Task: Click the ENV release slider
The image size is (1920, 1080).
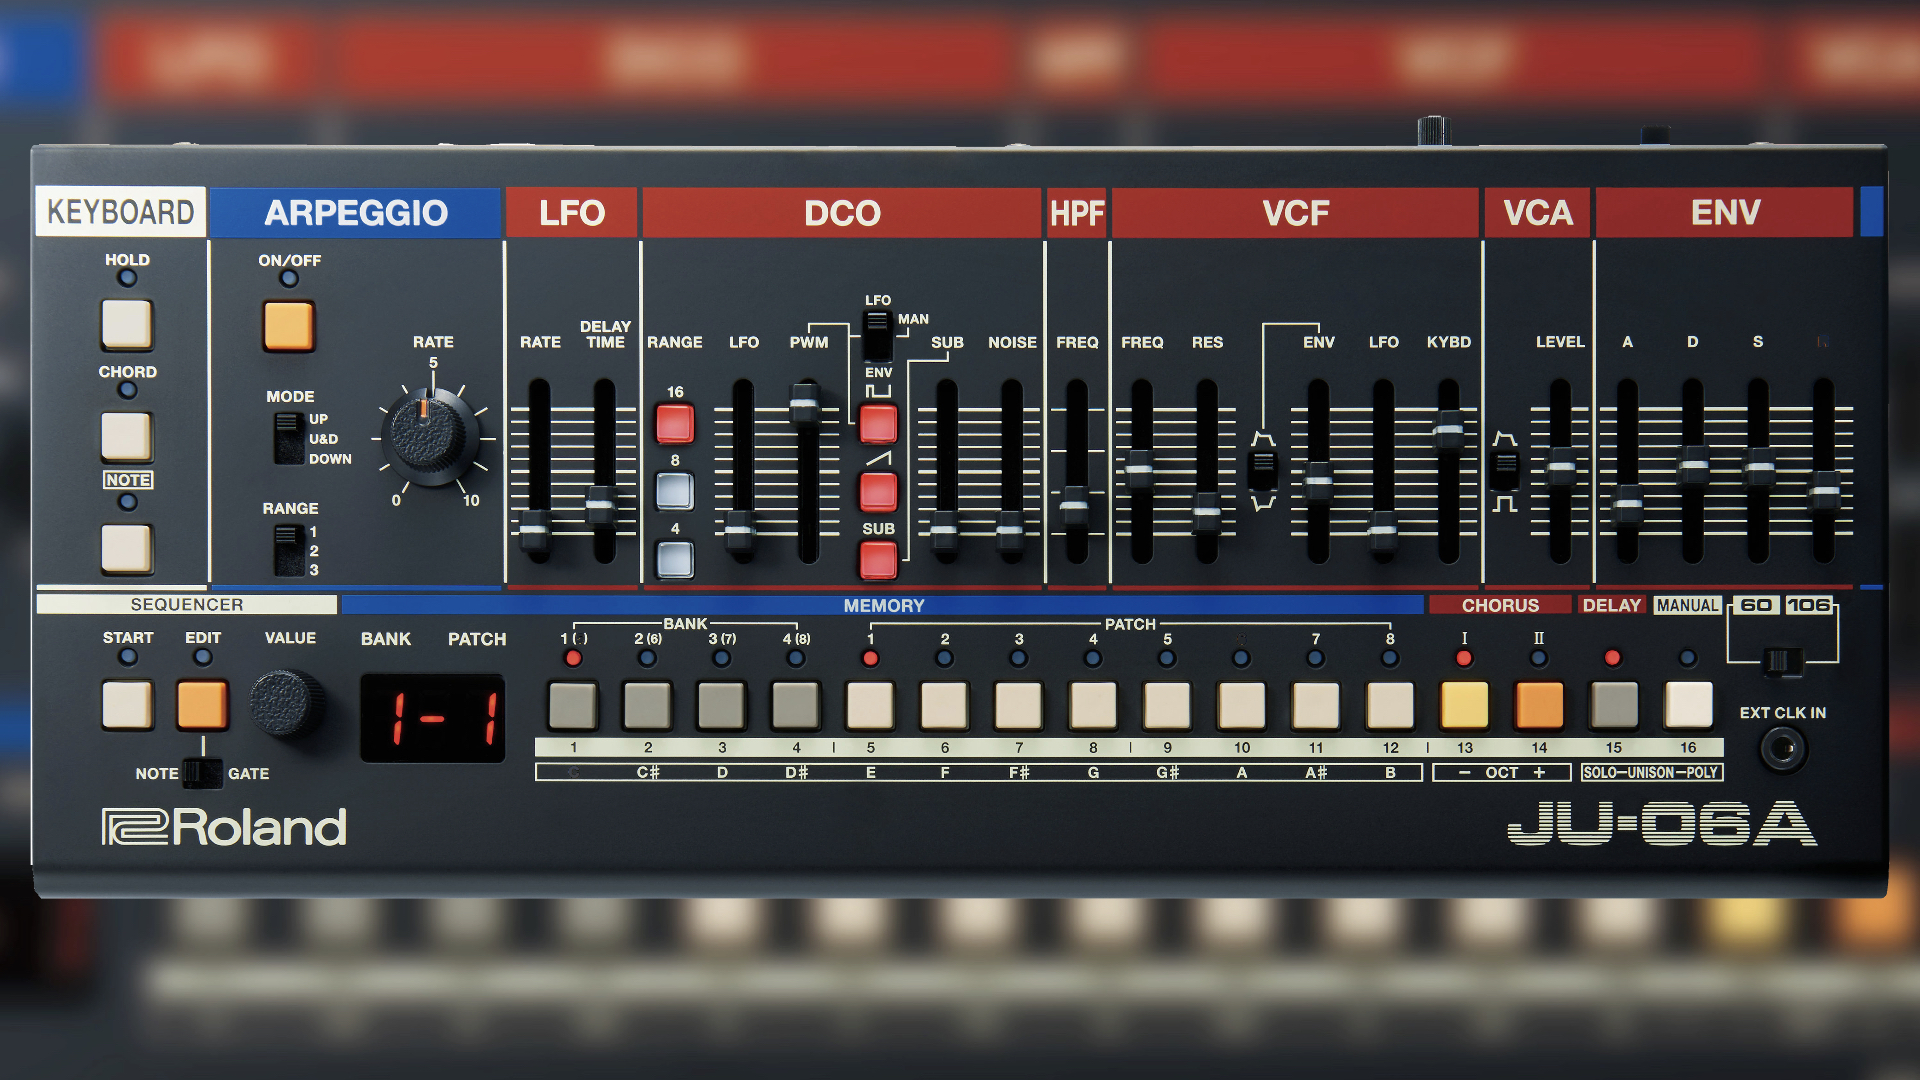Action: [1823, 490]
